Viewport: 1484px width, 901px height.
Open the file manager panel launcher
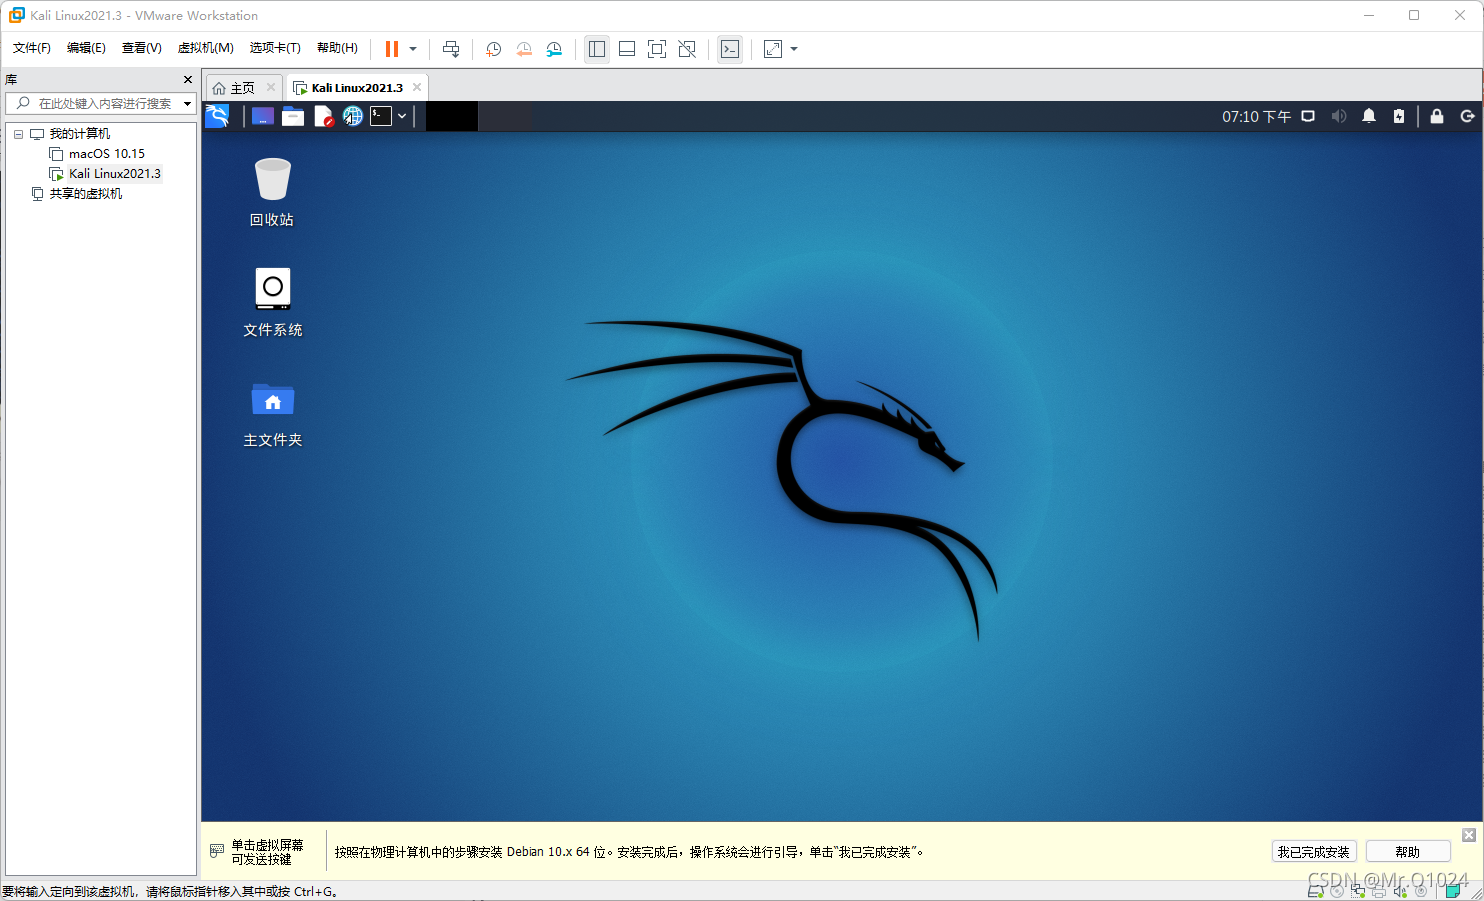tap(293, 116)
